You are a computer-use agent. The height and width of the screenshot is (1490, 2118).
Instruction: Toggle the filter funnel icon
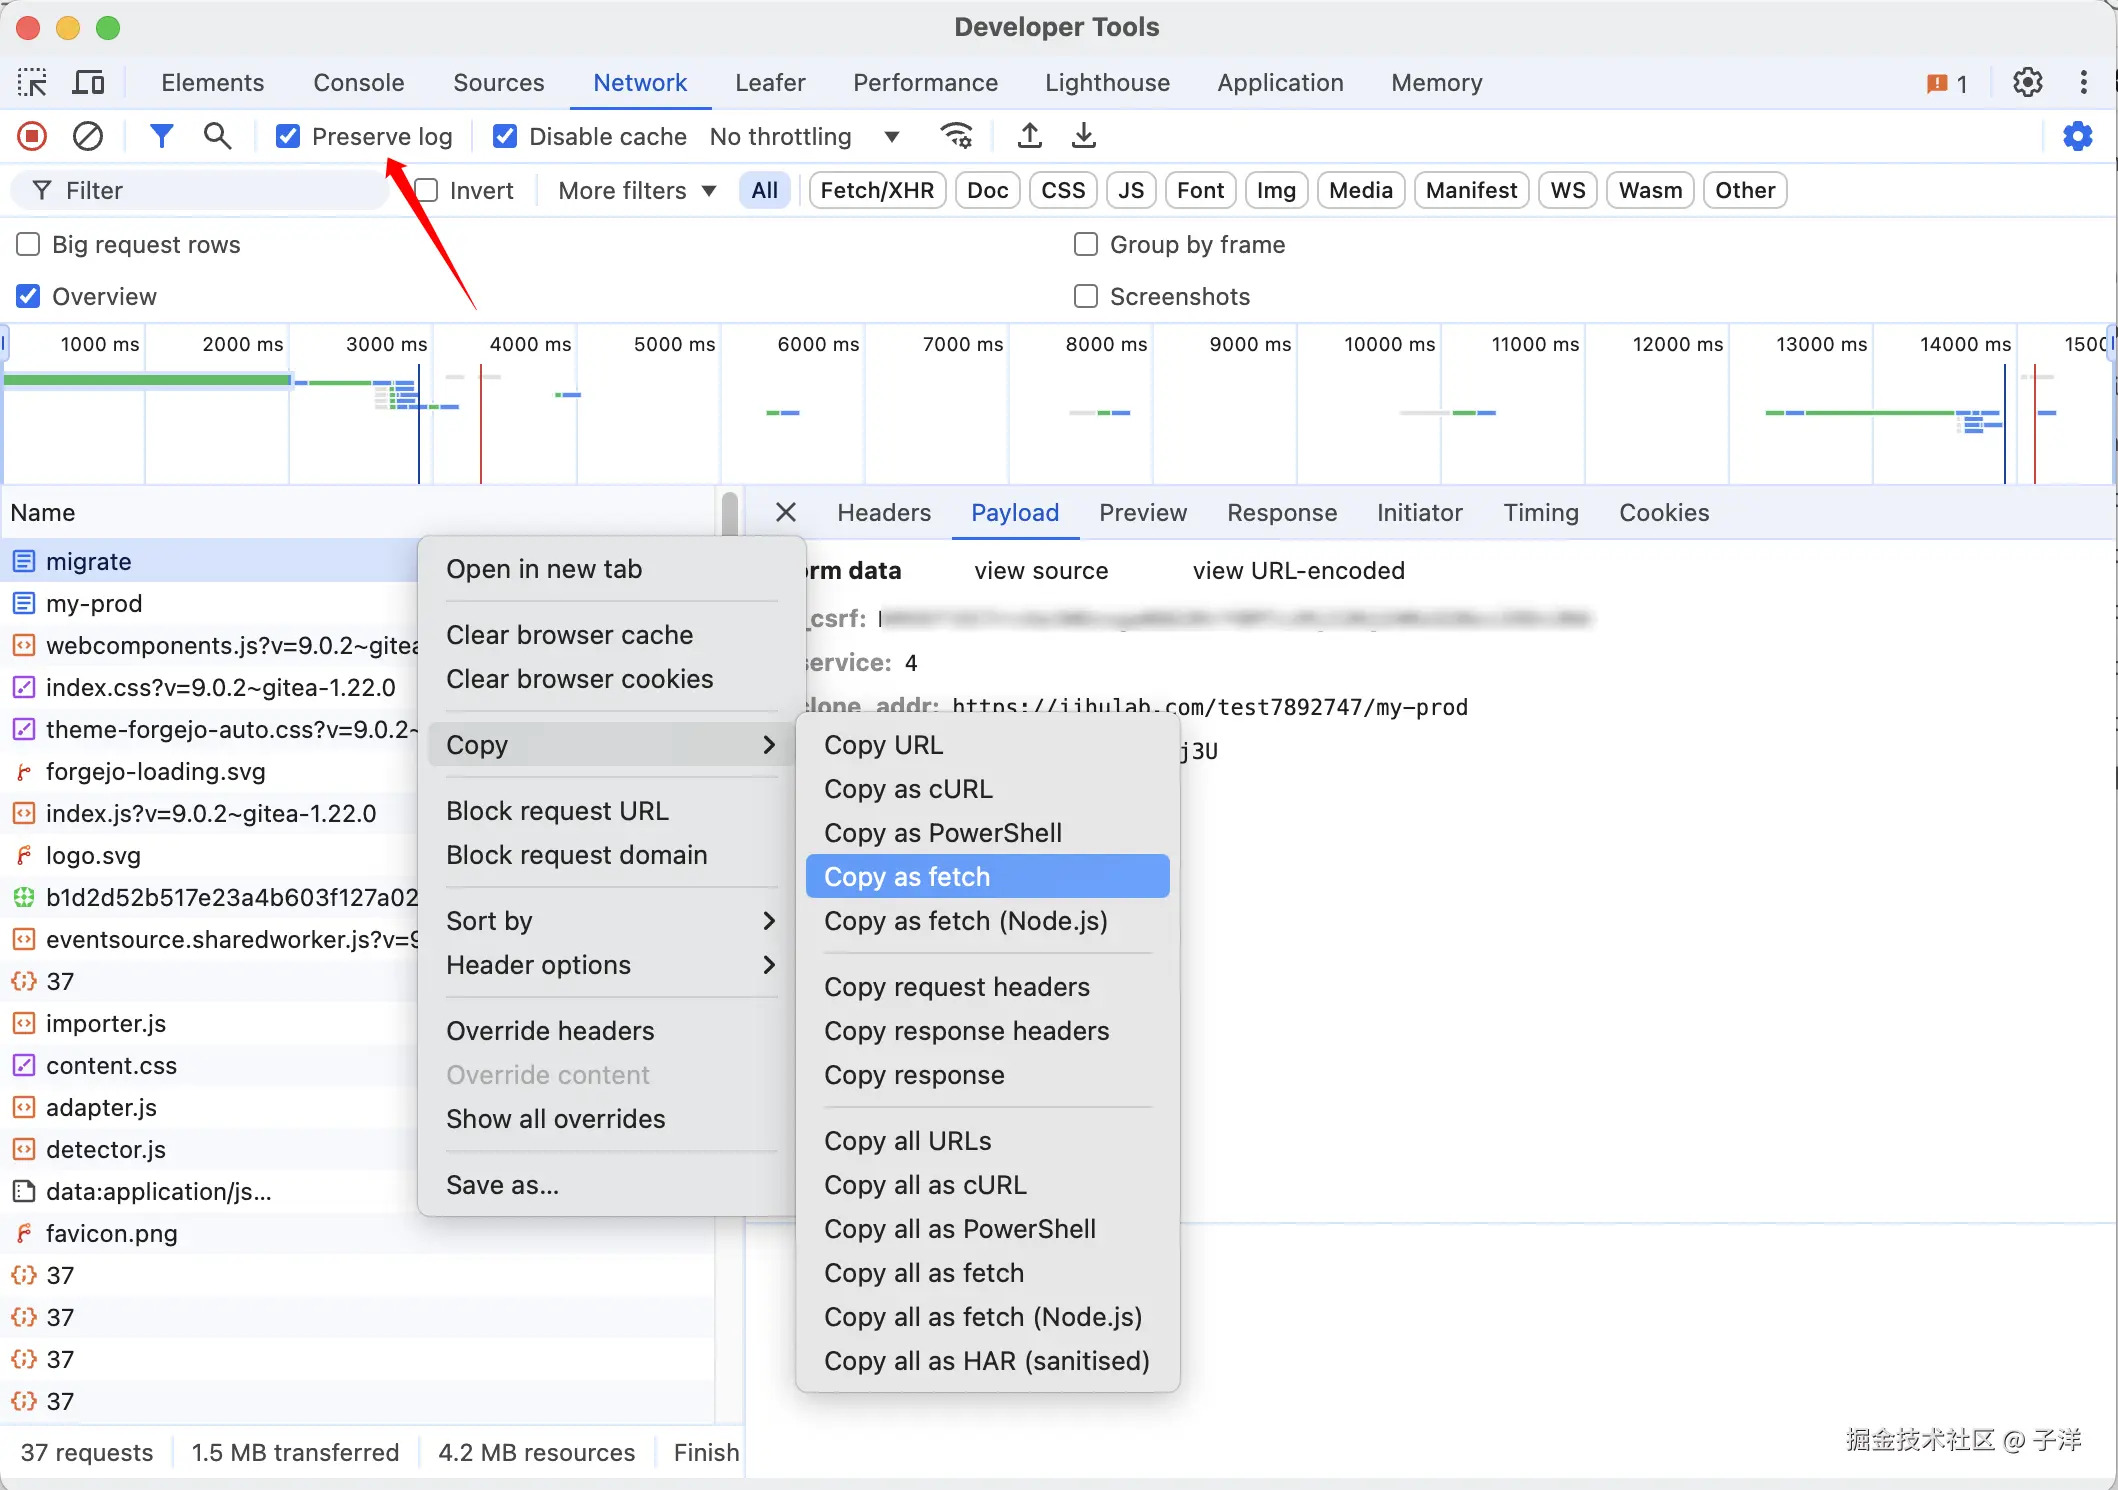(161, 136)
